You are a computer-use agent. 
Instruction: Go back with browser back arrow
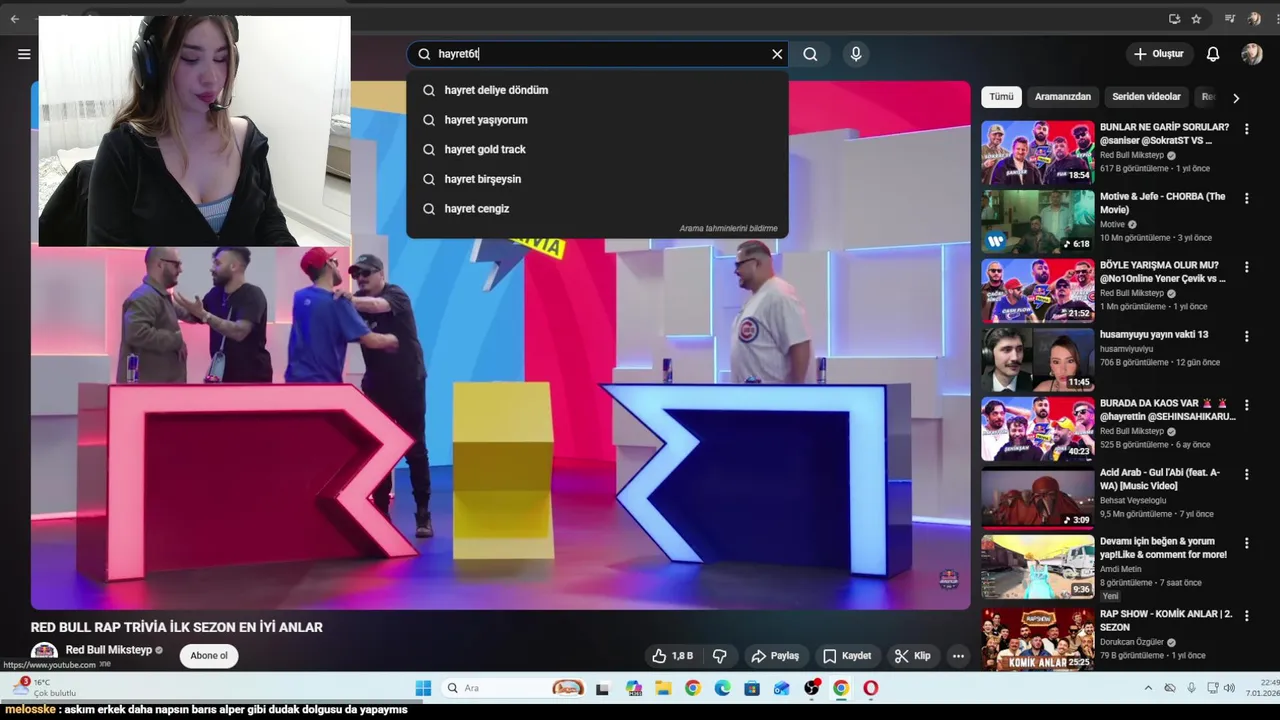pyautogui.click(x=14, y=19)
